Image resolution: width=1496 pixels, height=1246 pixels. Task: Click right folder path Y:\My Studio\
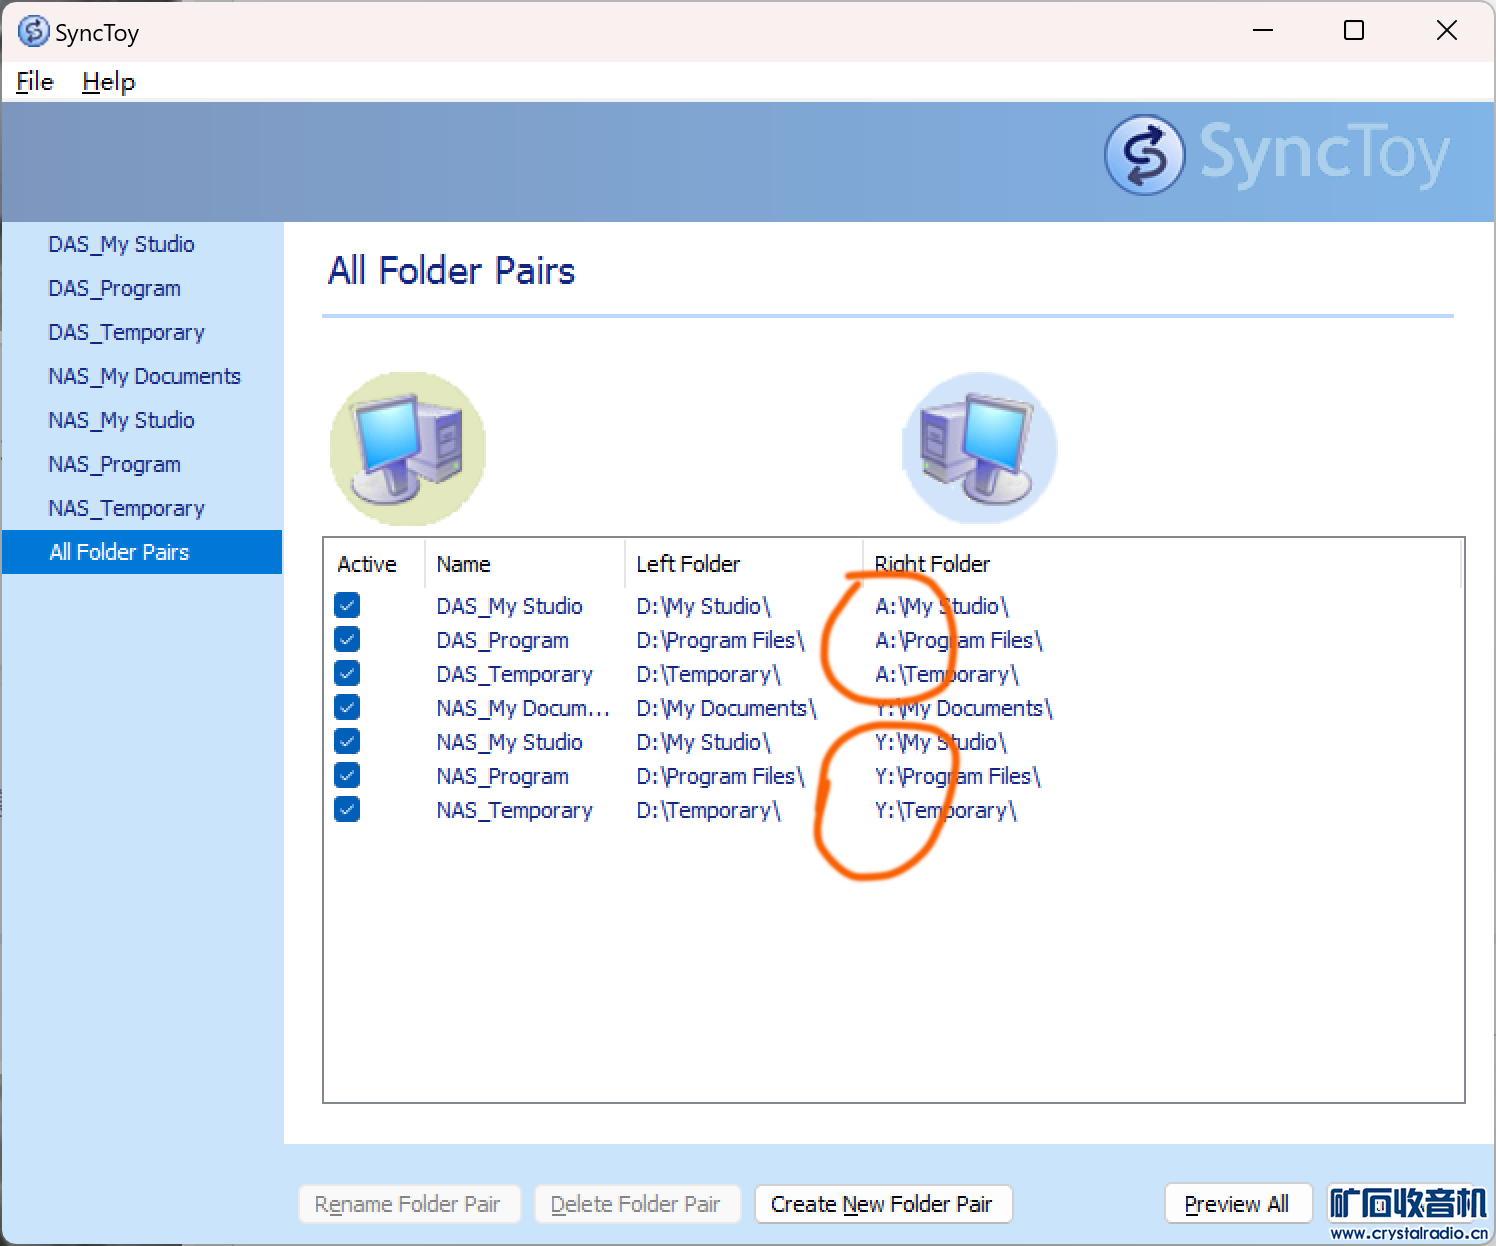click(941, 742)
